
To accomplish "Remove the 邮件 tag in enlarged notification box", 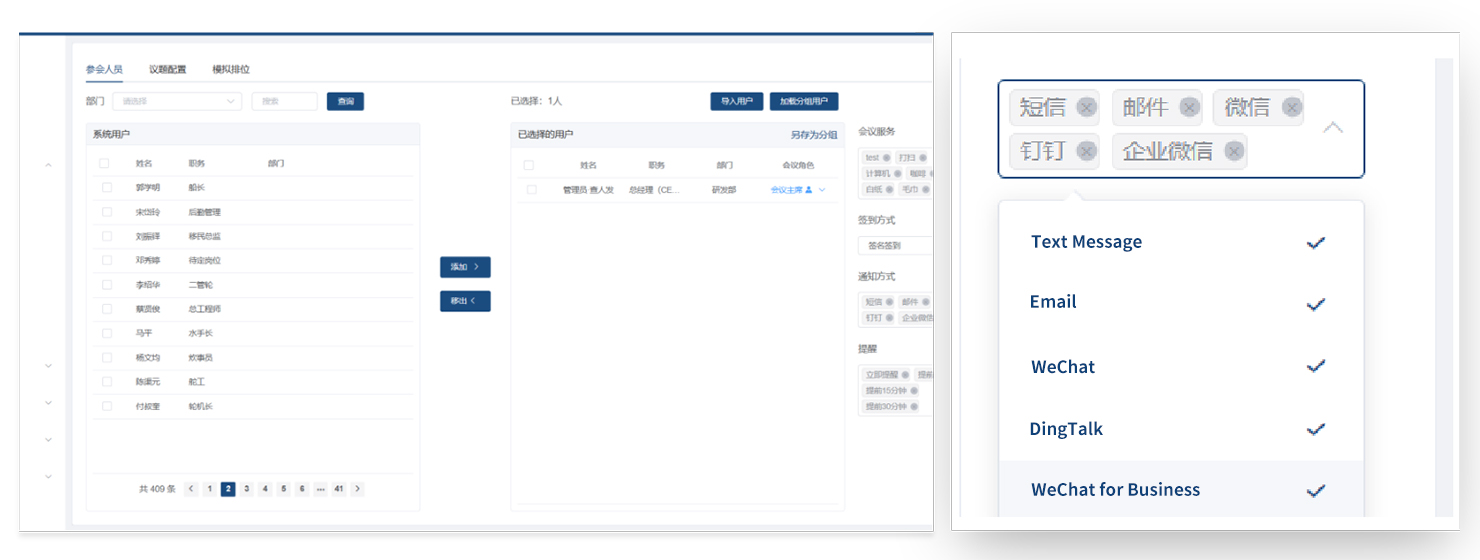I will (1189, 108).
